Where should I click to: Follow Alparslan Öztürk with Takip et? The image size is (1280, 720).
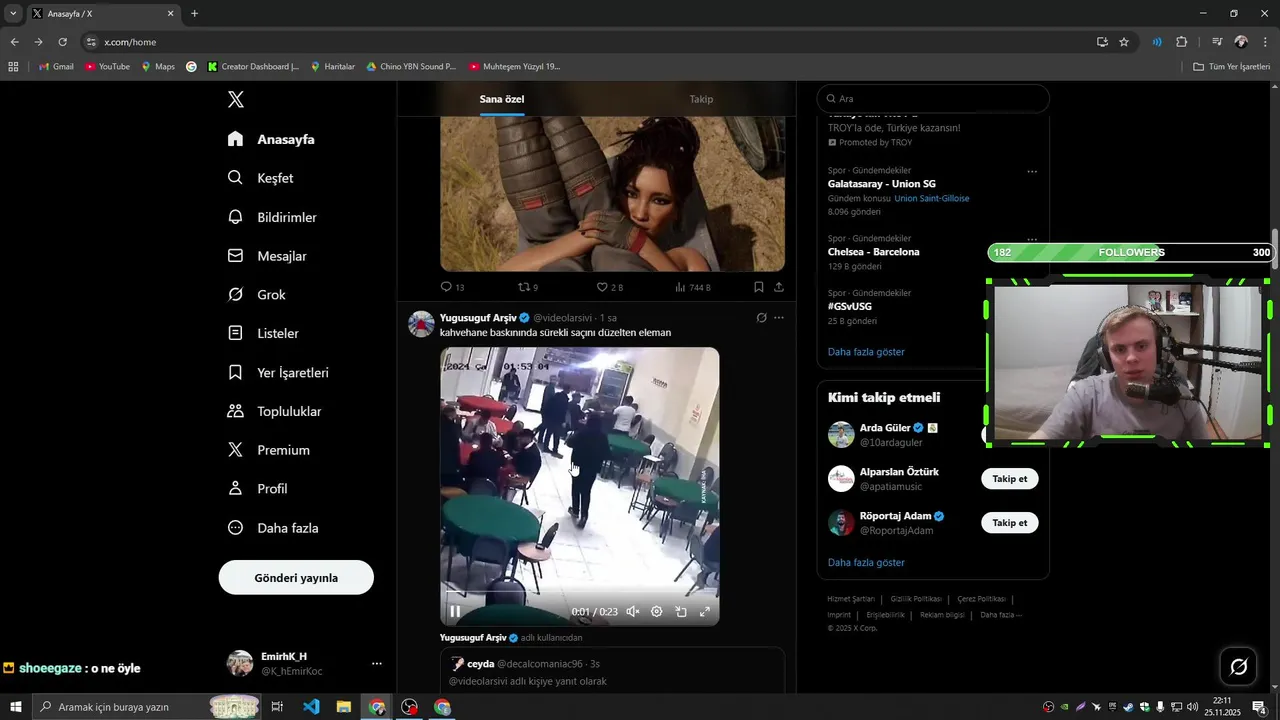click(1010, 479)
